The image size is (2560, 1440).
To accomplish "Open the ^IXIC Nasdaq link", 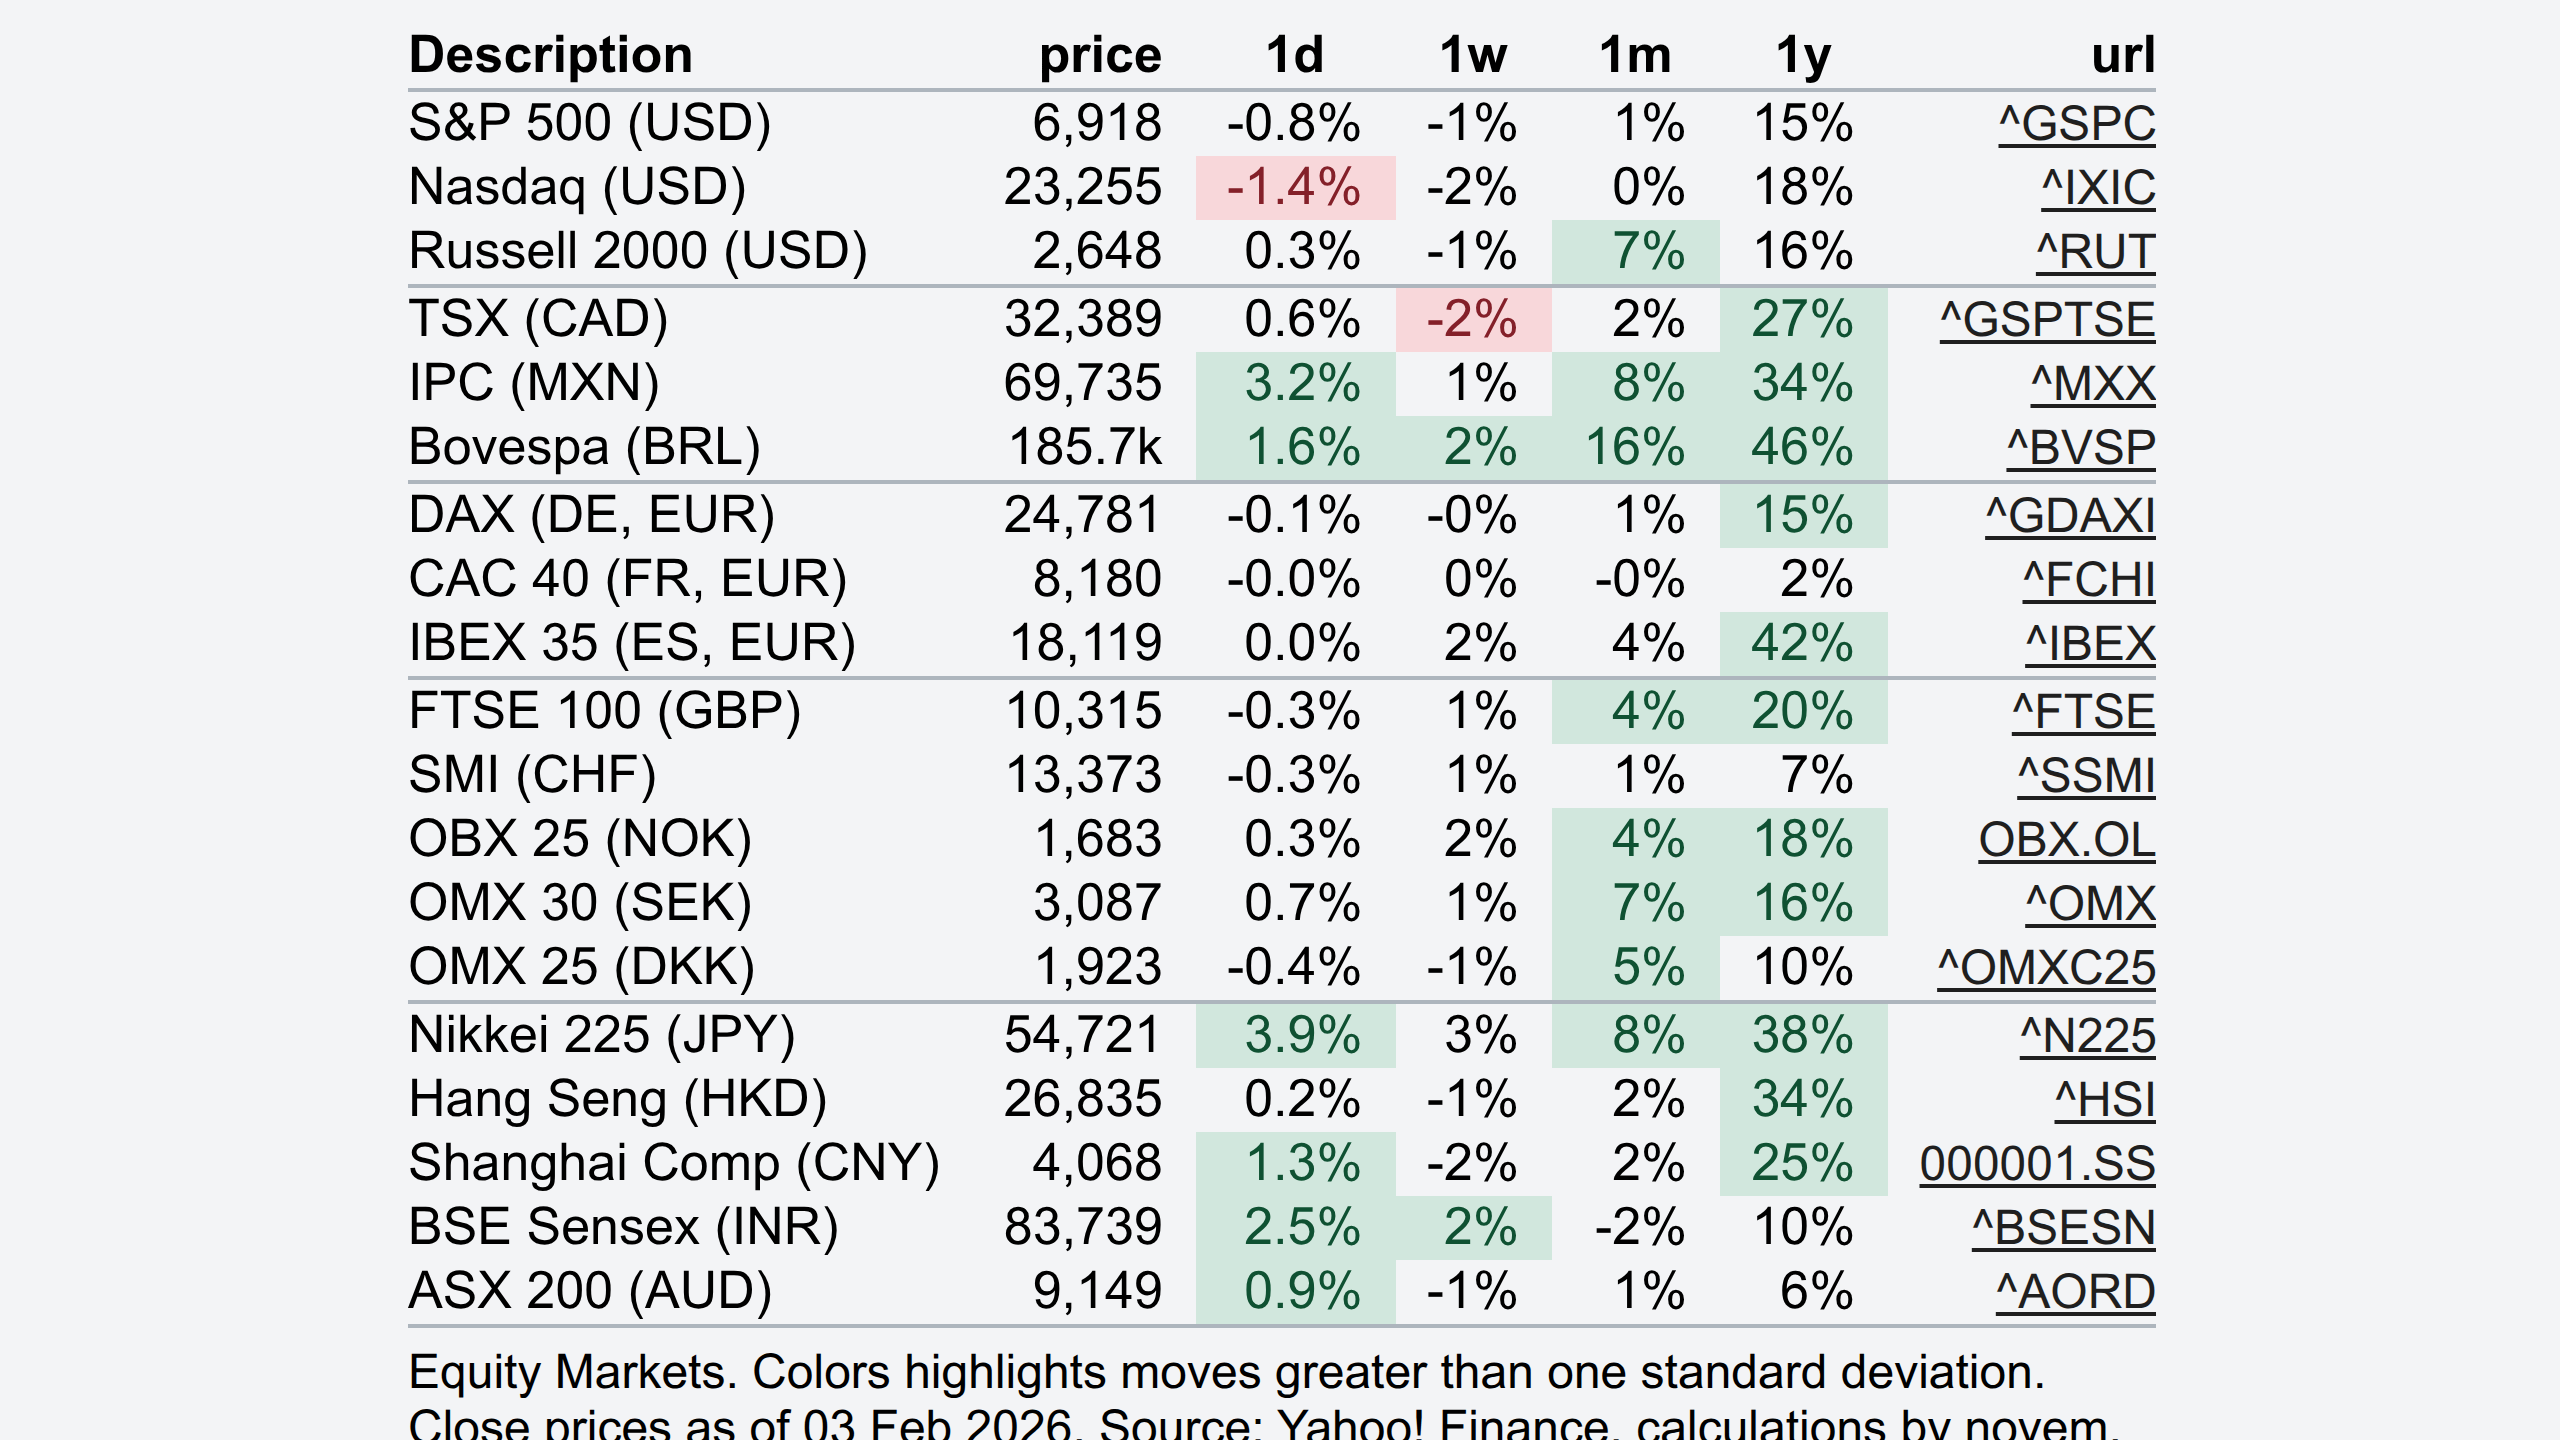I will coord(2098,188).
